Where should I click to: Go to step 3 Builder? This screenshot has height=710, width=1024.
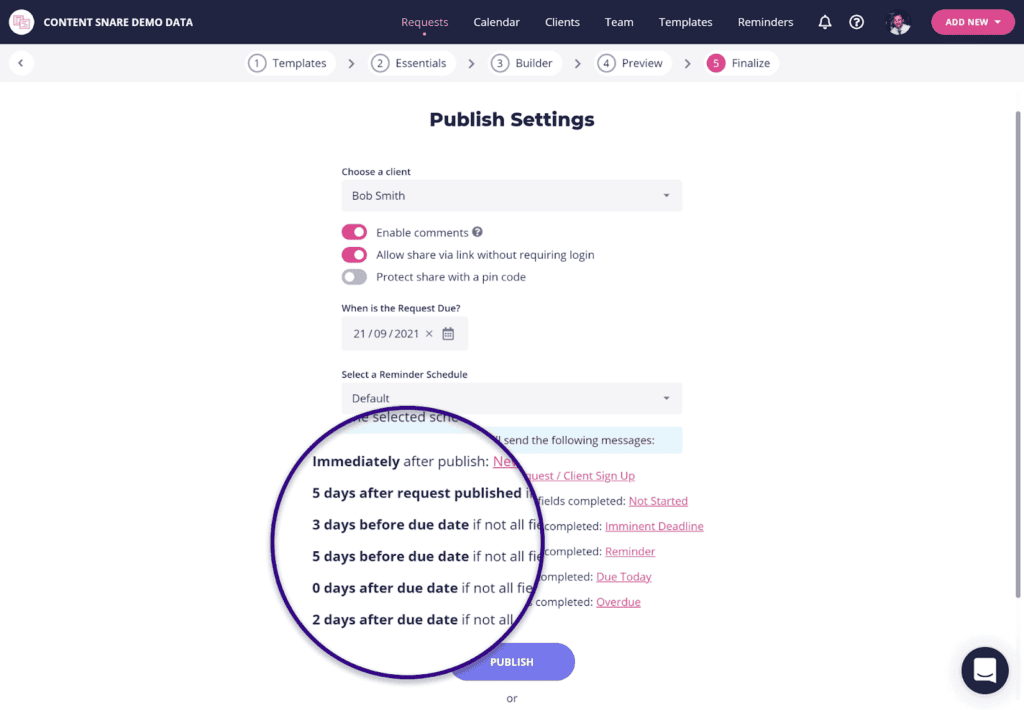(525, 63)
